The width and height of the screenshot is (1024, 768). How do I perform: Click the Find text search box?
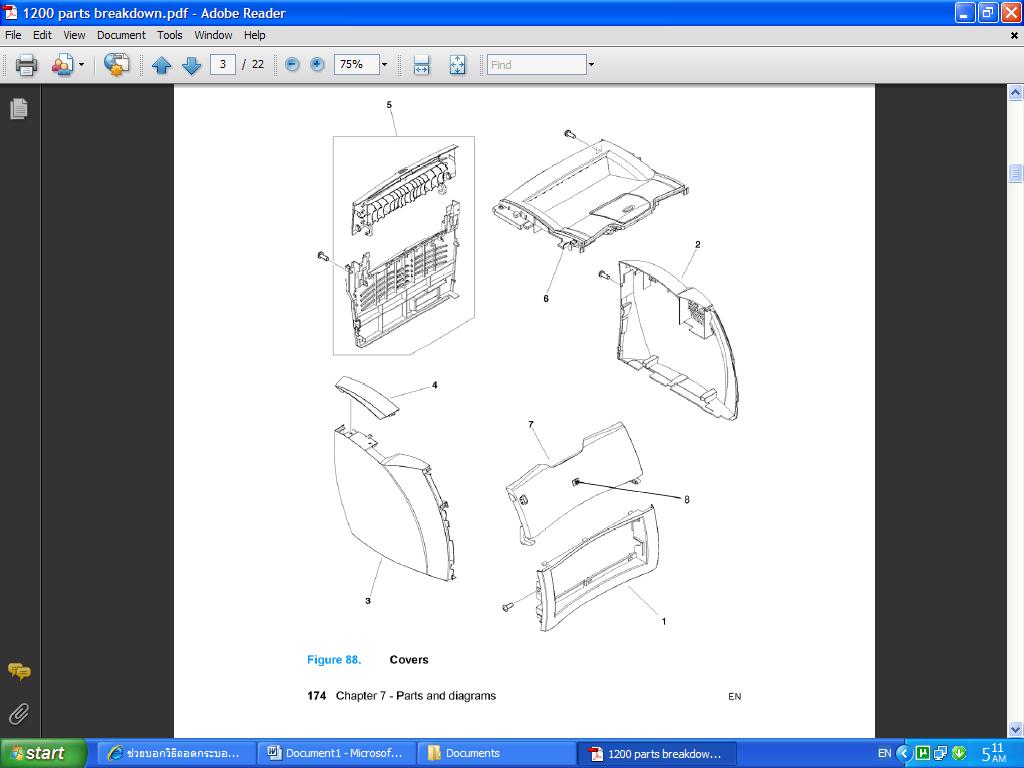click(537, 65)
